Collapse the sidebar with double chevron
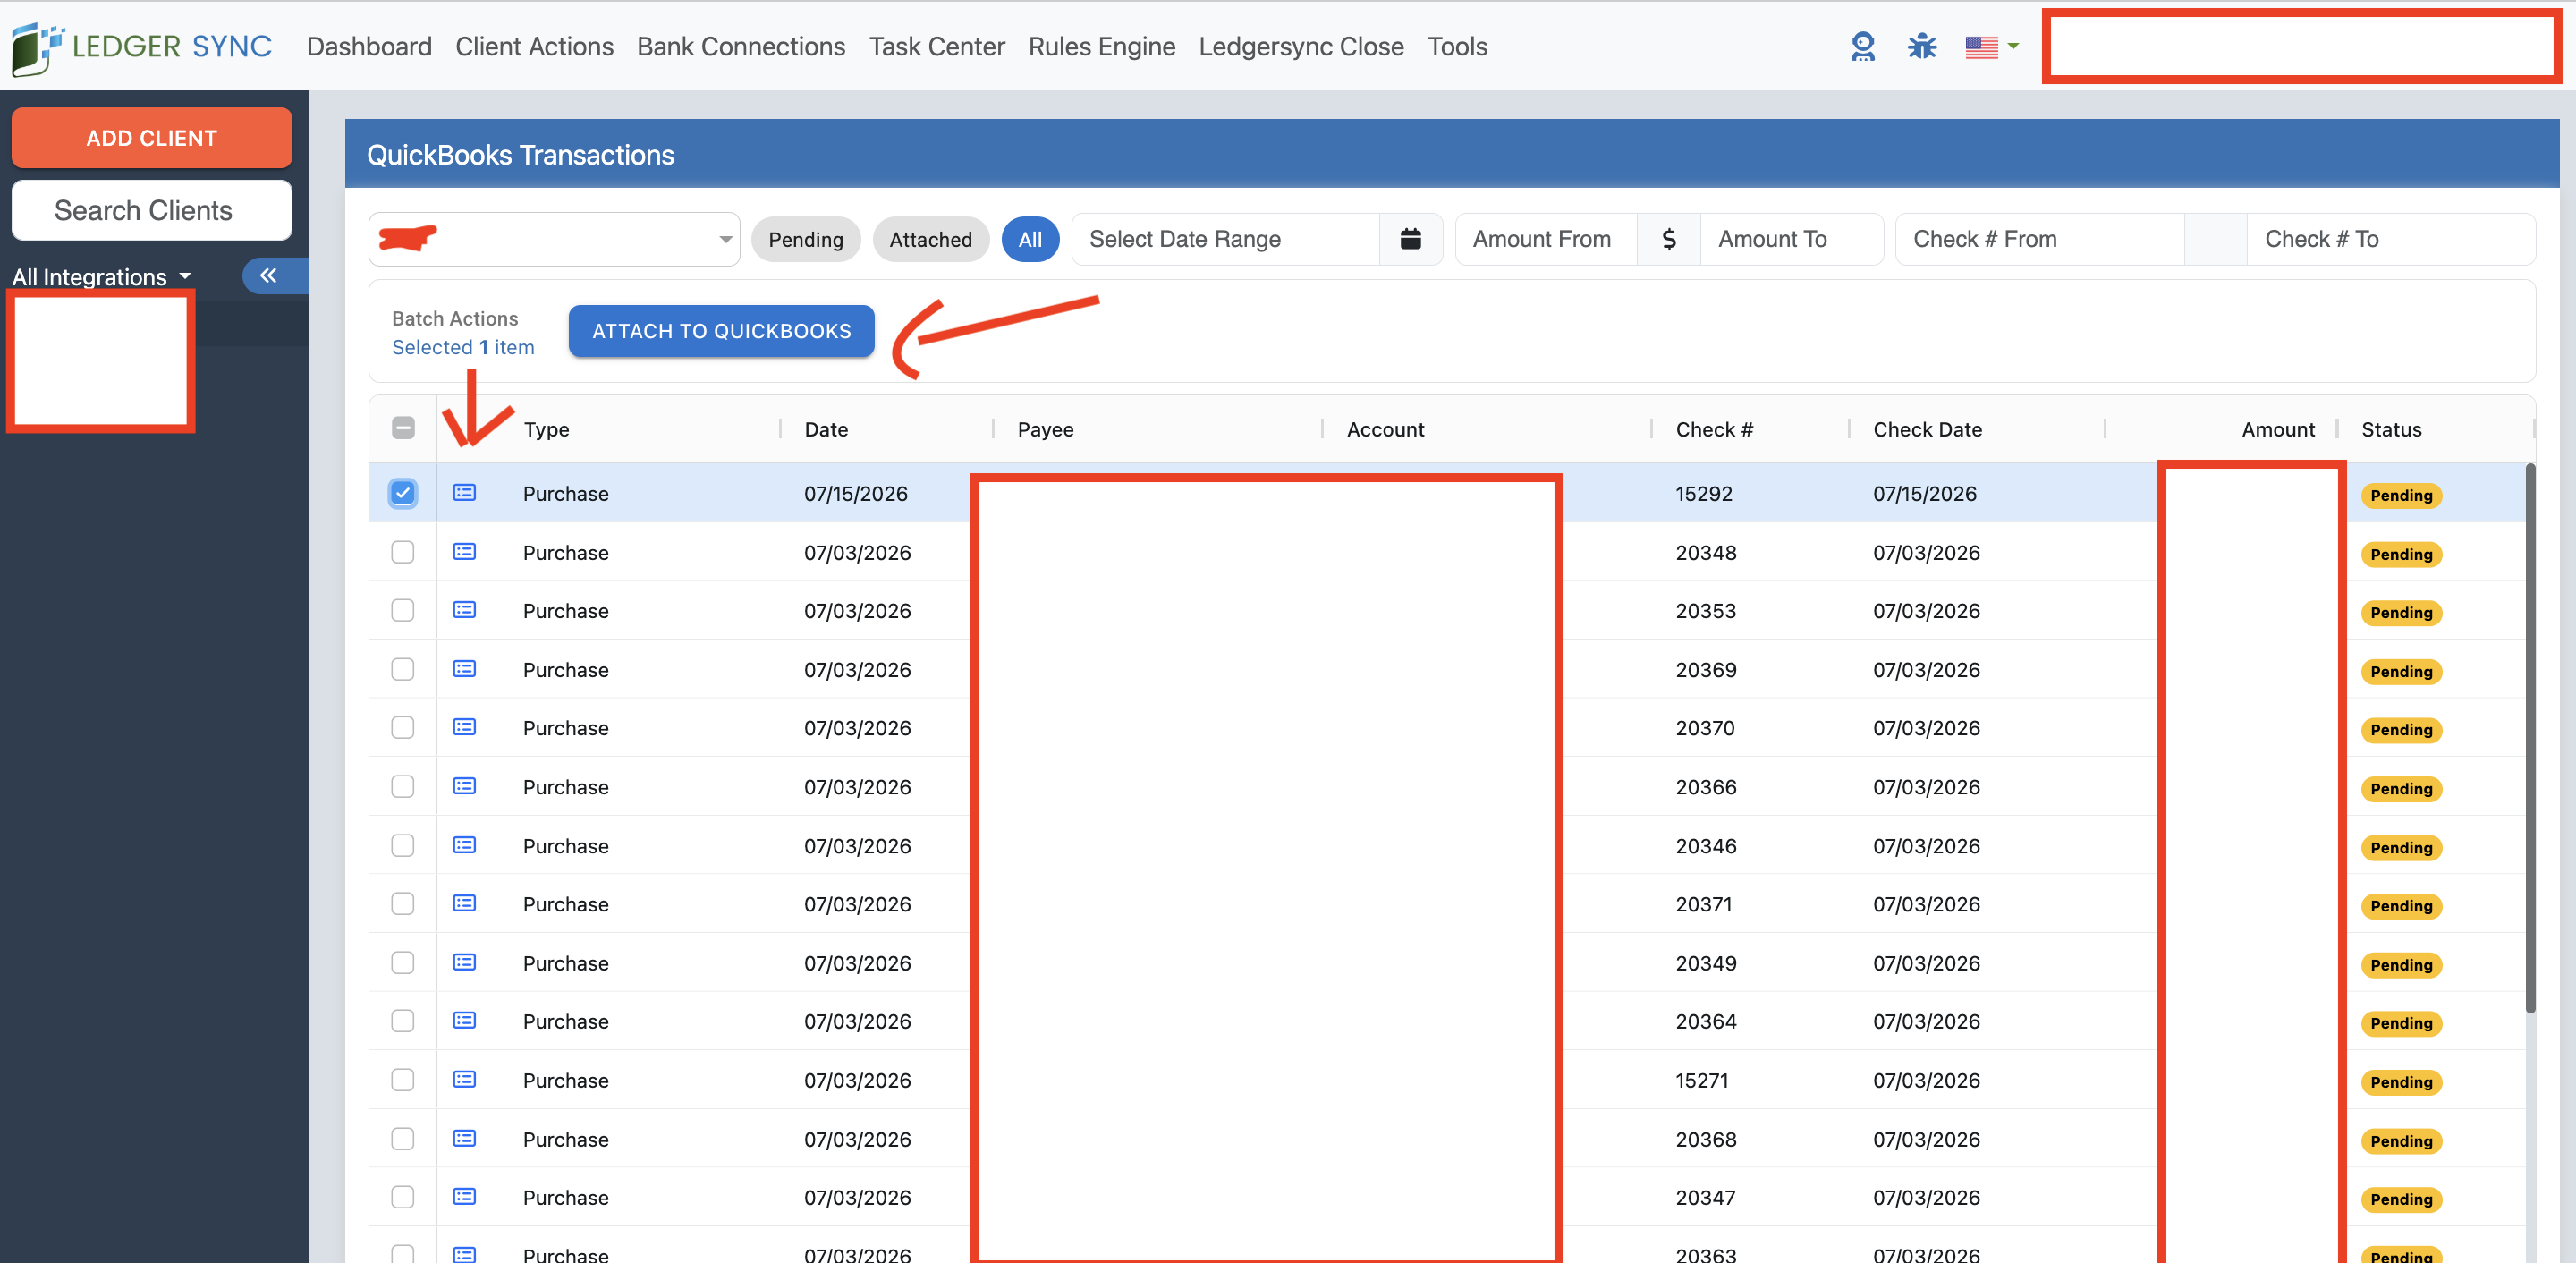The width and height of the screenshot is (2576, 1263). pos(268,275)
